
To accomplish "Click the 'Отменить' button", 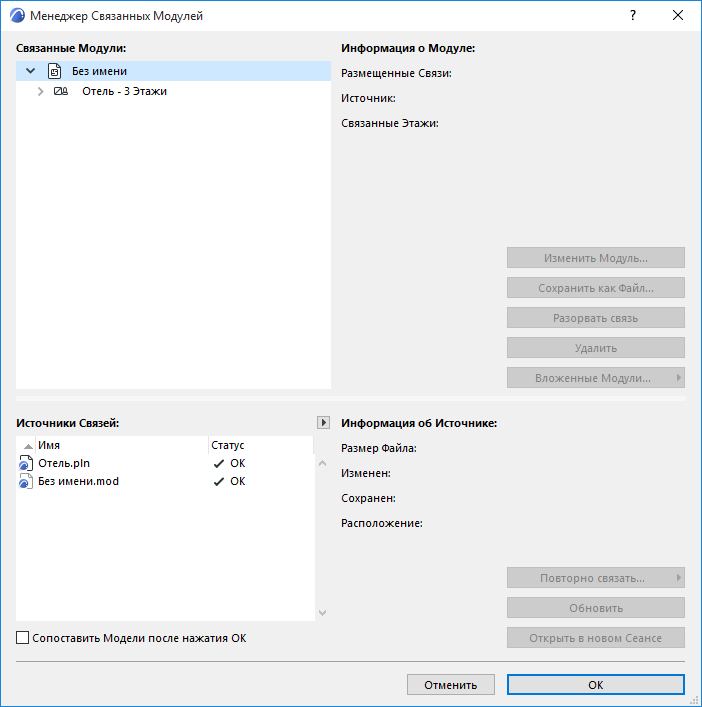I will tap(450, 685).
